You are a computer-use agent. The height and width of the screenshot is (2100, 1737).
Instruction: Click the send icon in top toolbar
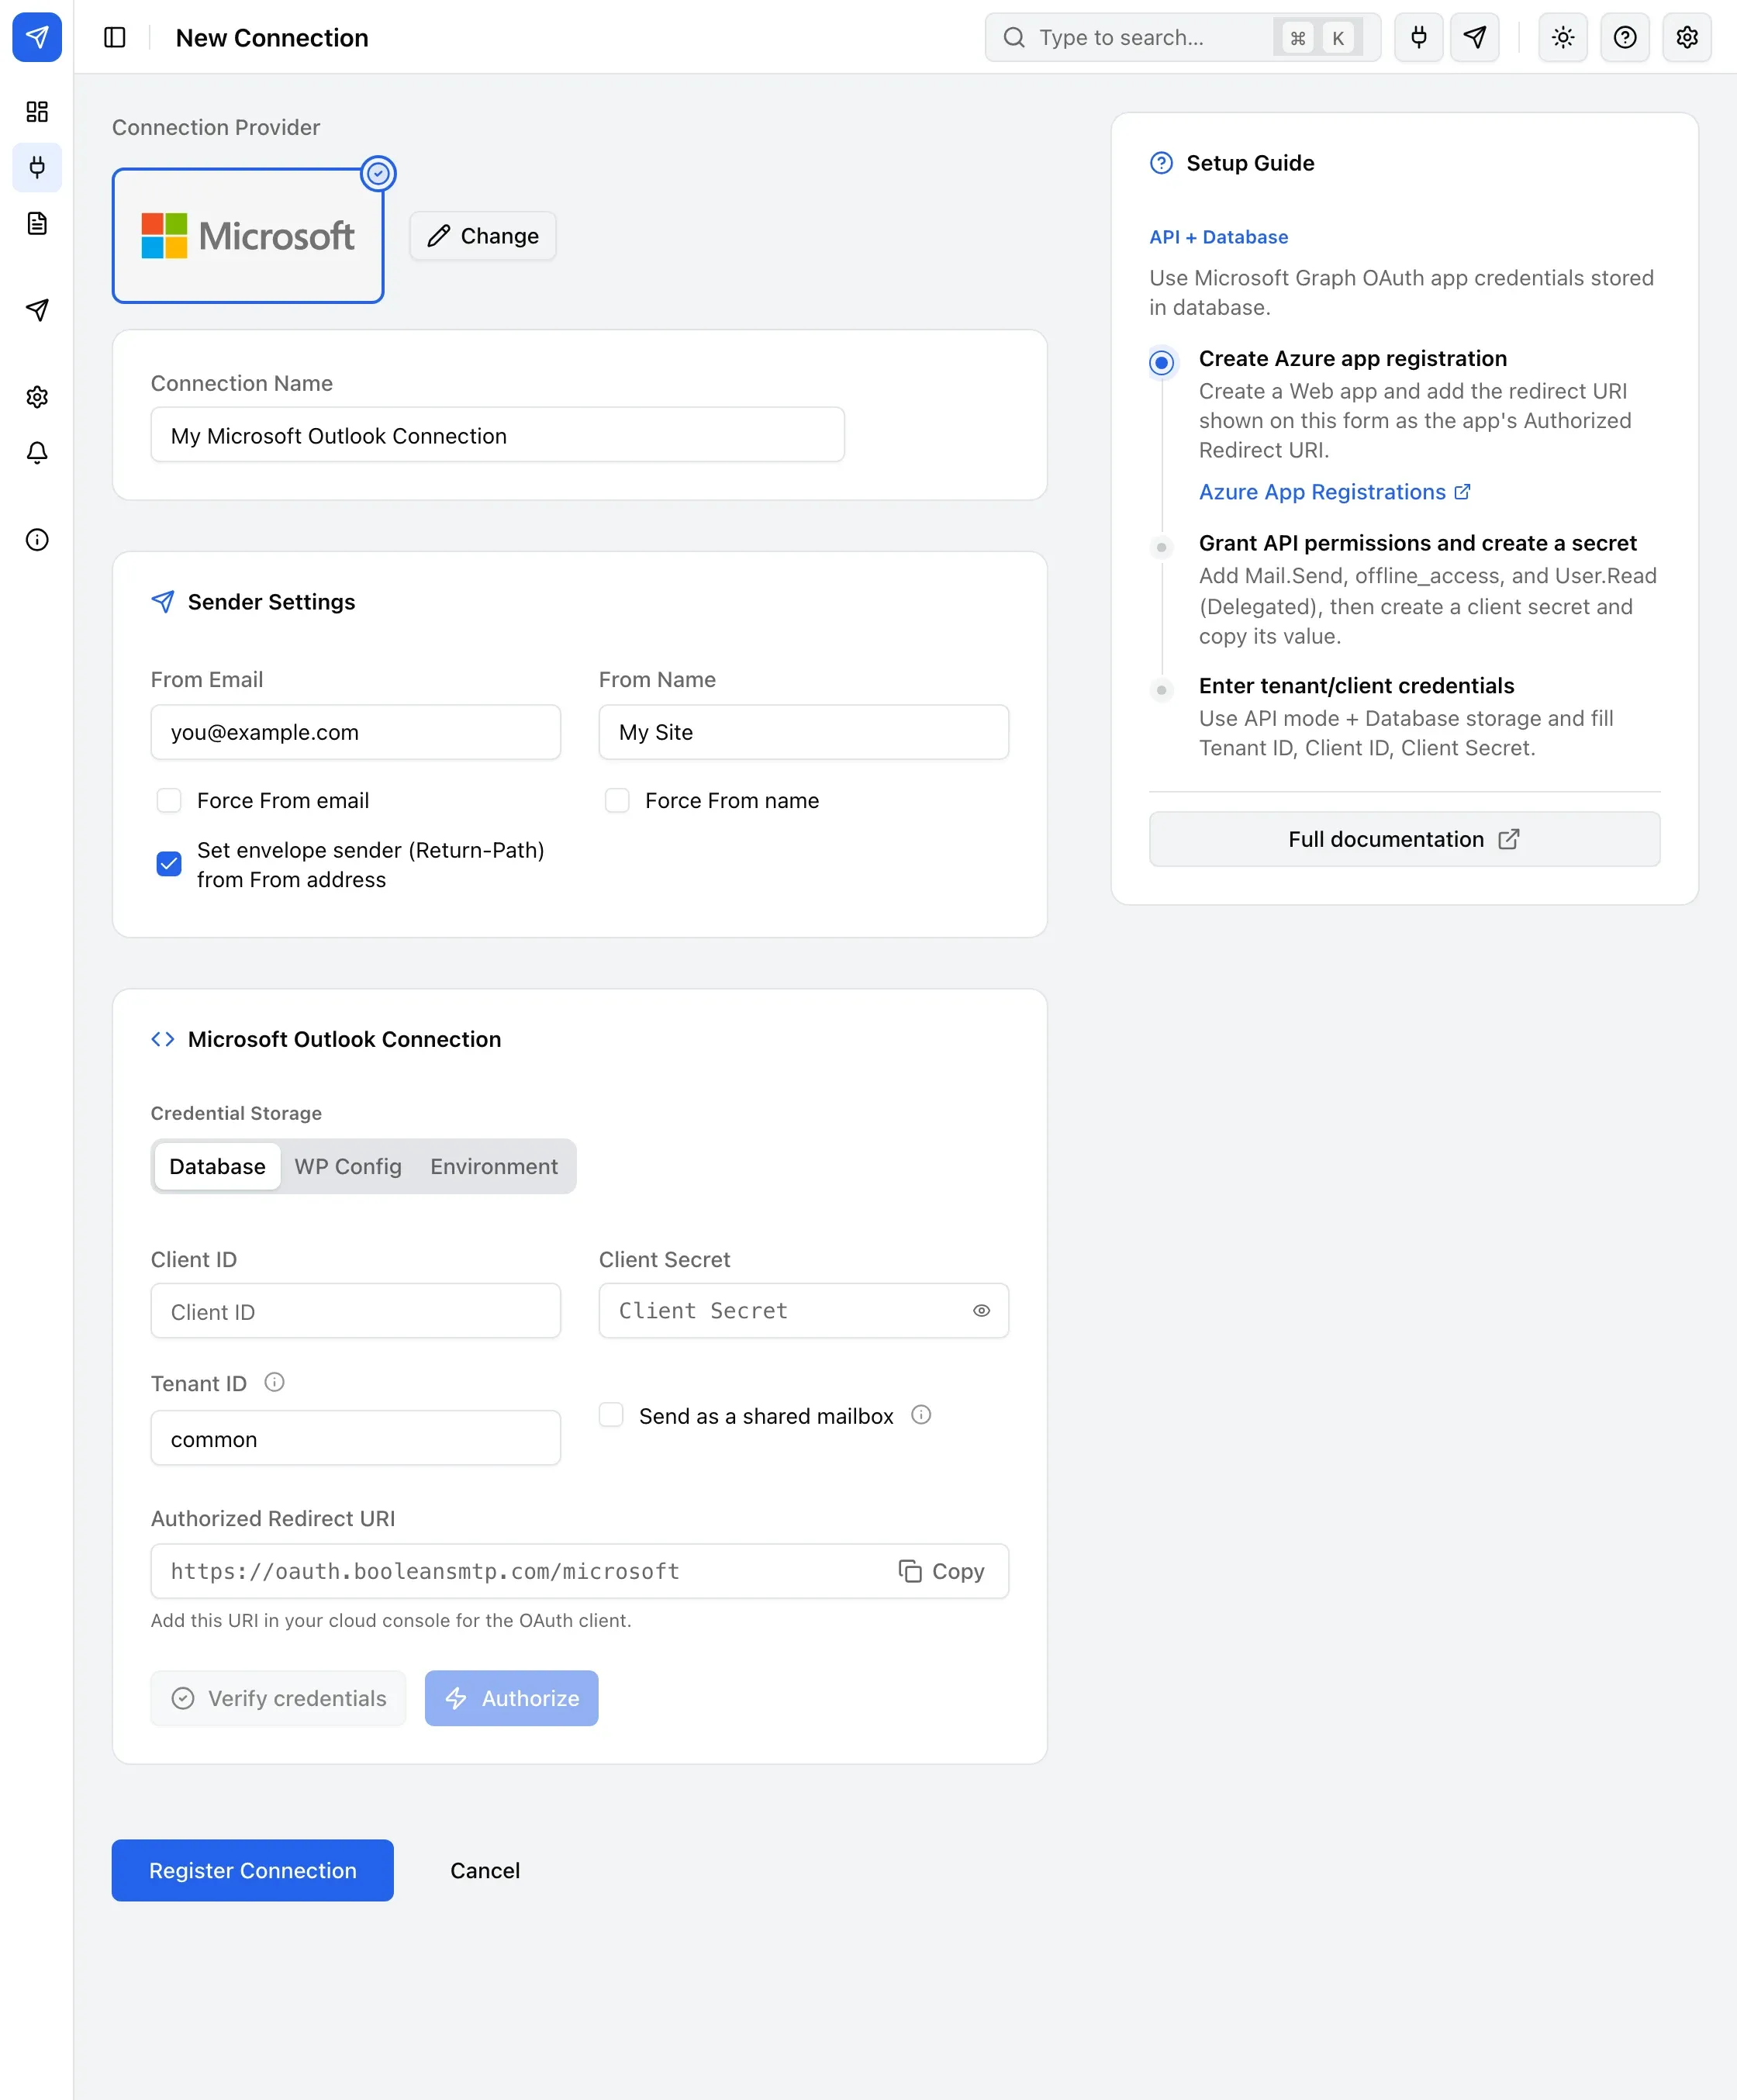click(1474, 37)
